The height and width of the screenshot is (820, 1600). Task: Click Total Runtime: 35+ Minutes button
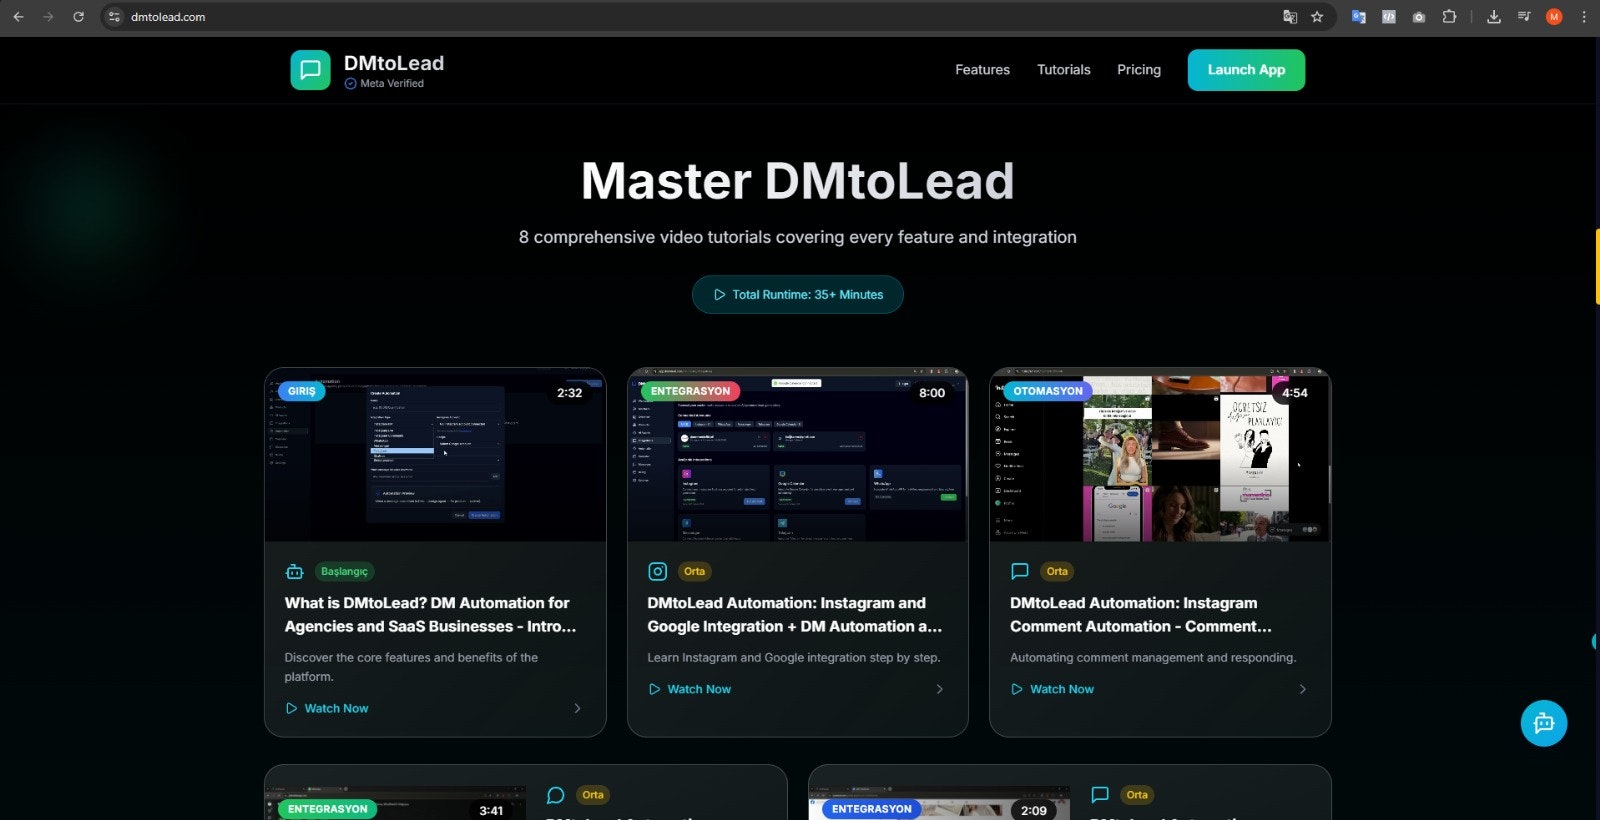pos(798,295)
